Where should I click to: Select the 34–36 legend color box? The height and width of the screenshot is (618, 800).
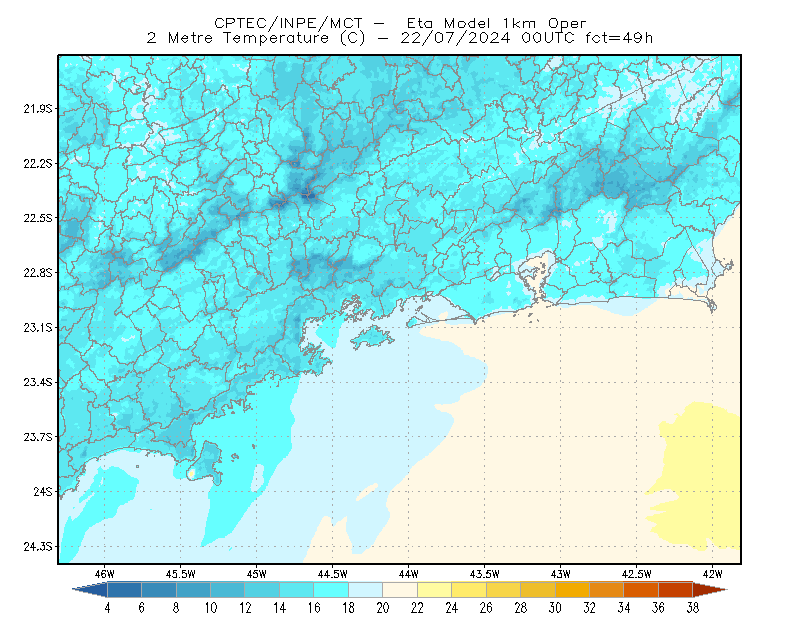pyautogui.click(x=641, y=590)
